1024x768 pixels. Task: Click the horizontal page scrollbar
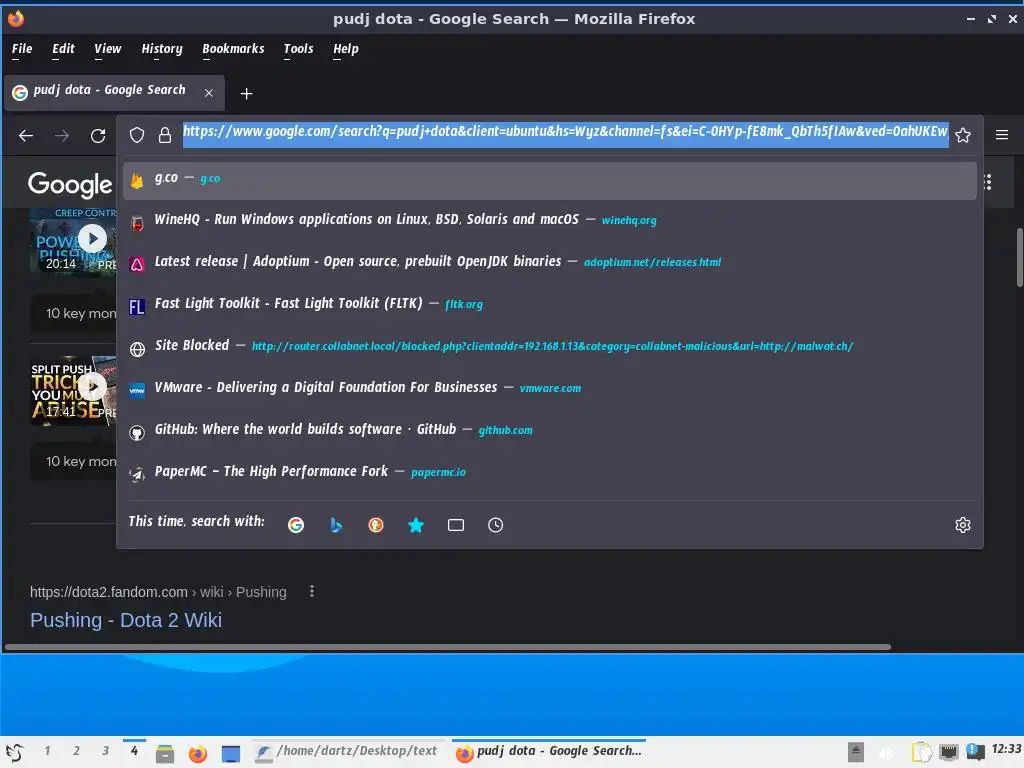pos(448,647)
